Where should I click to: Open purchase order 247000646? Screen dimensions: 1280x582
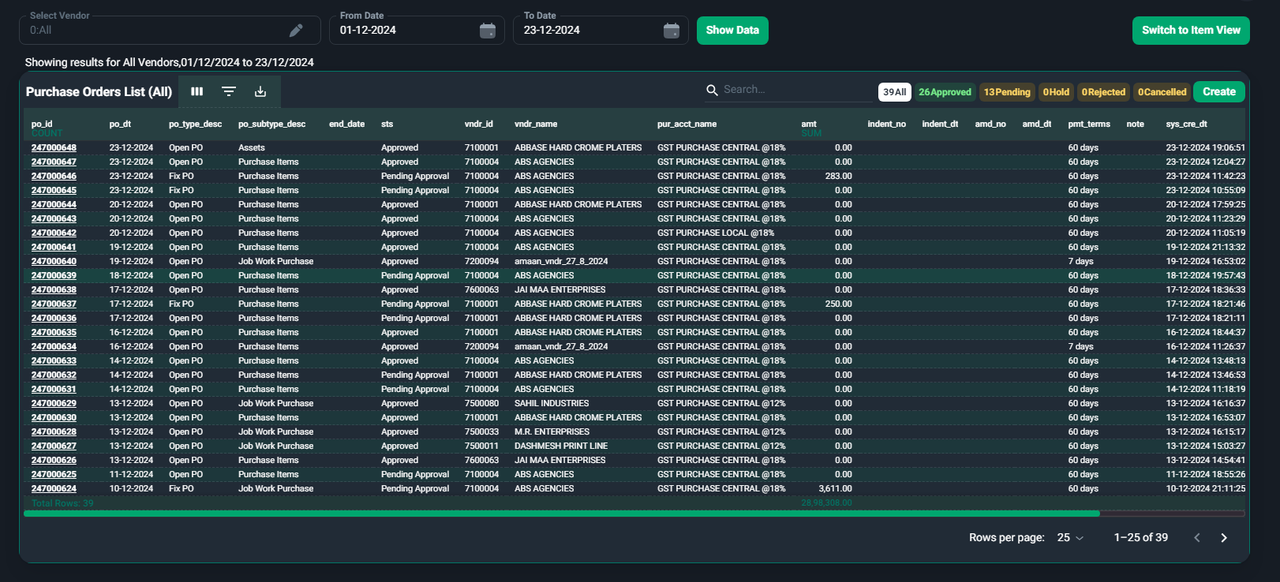pyautogui.click(x=54, y=176)
